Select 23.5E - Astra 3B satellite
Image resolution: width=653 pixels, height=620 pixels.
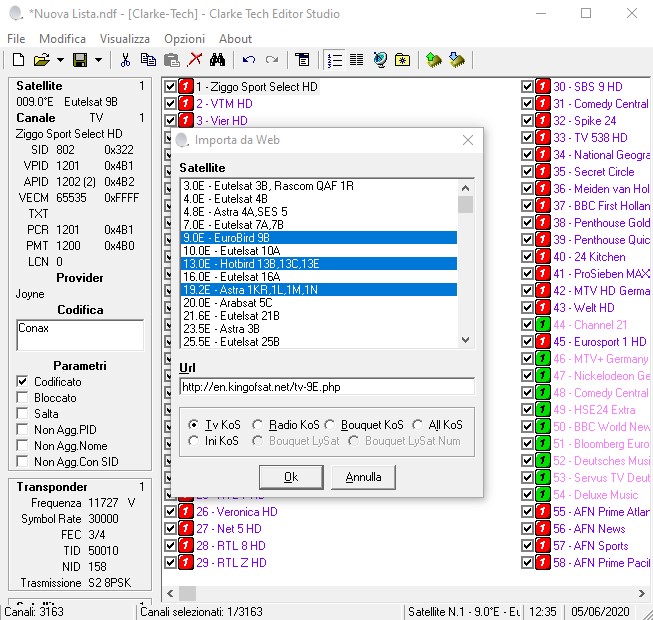pos(319,329)
